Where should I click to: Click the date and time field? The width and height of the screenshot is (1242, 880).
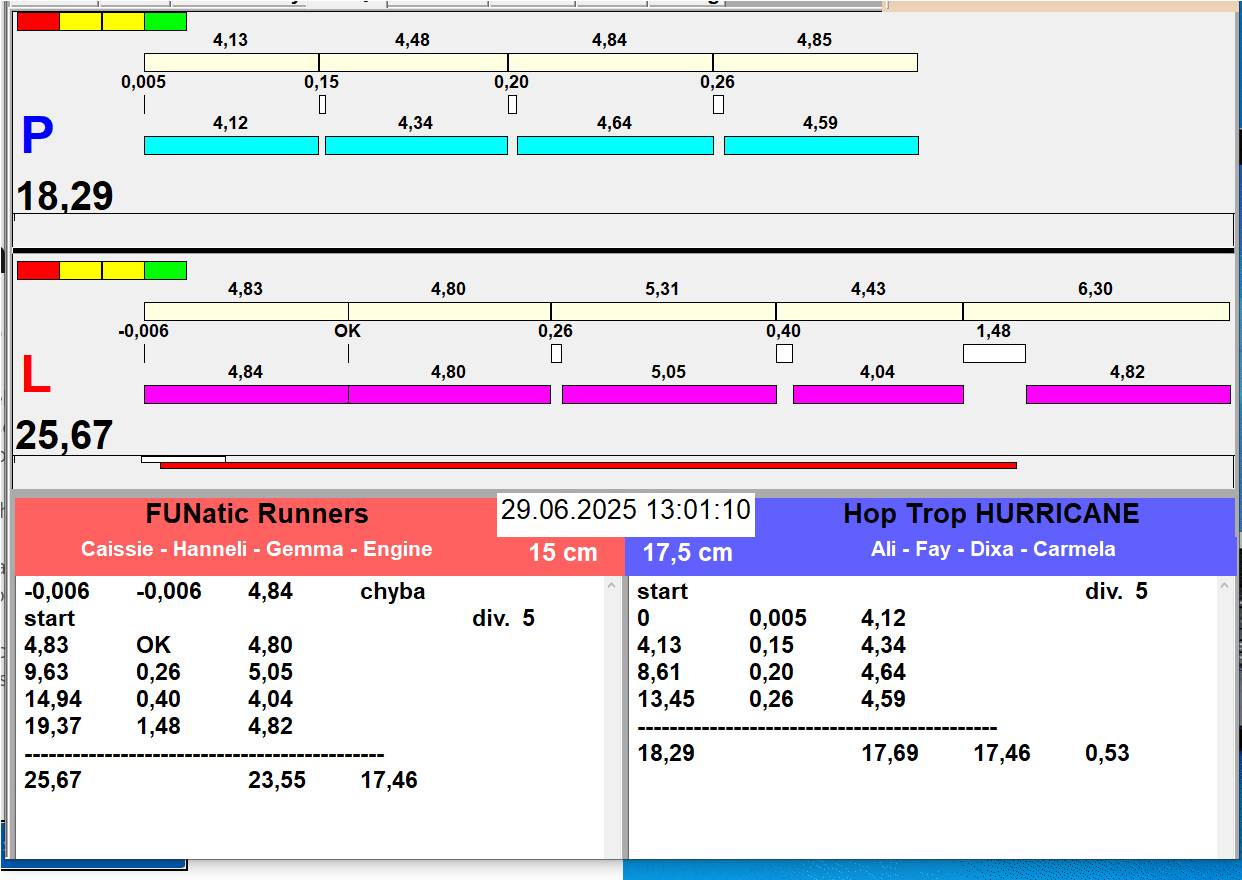[625, 510]
